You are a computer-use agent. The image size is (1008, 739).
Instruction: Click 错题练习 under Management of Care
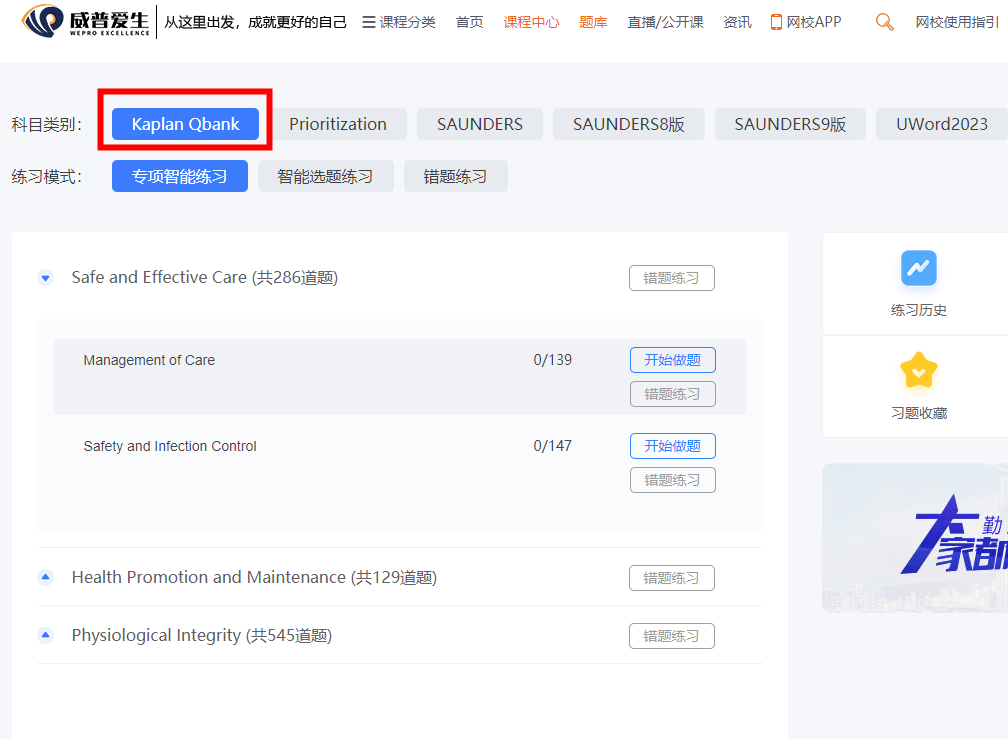tap(672, 394)
